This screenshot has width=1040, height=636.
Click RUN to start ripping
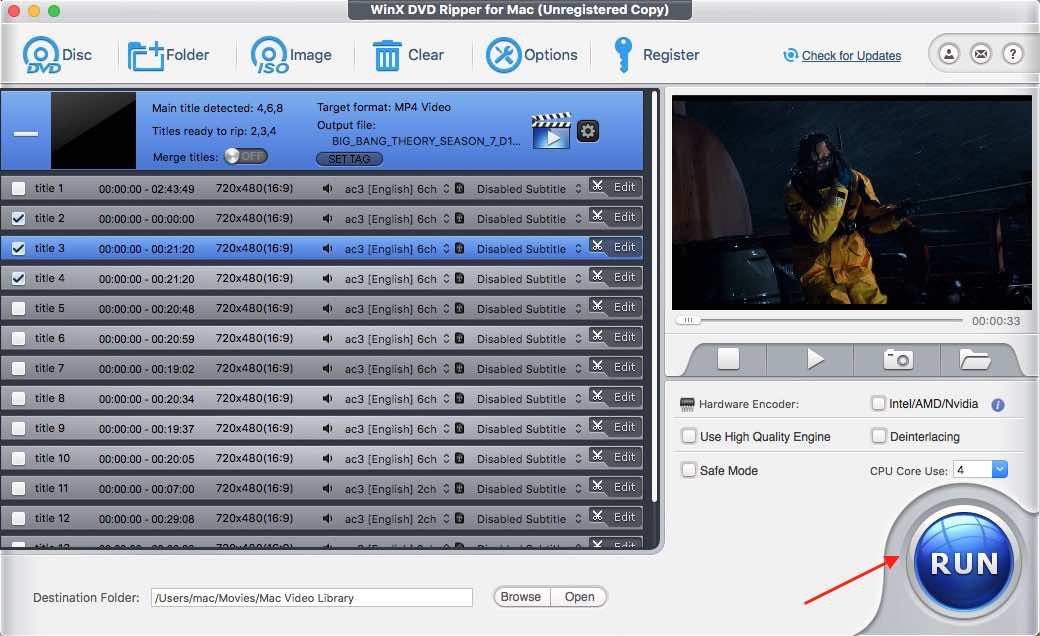[x=961, y=561]
